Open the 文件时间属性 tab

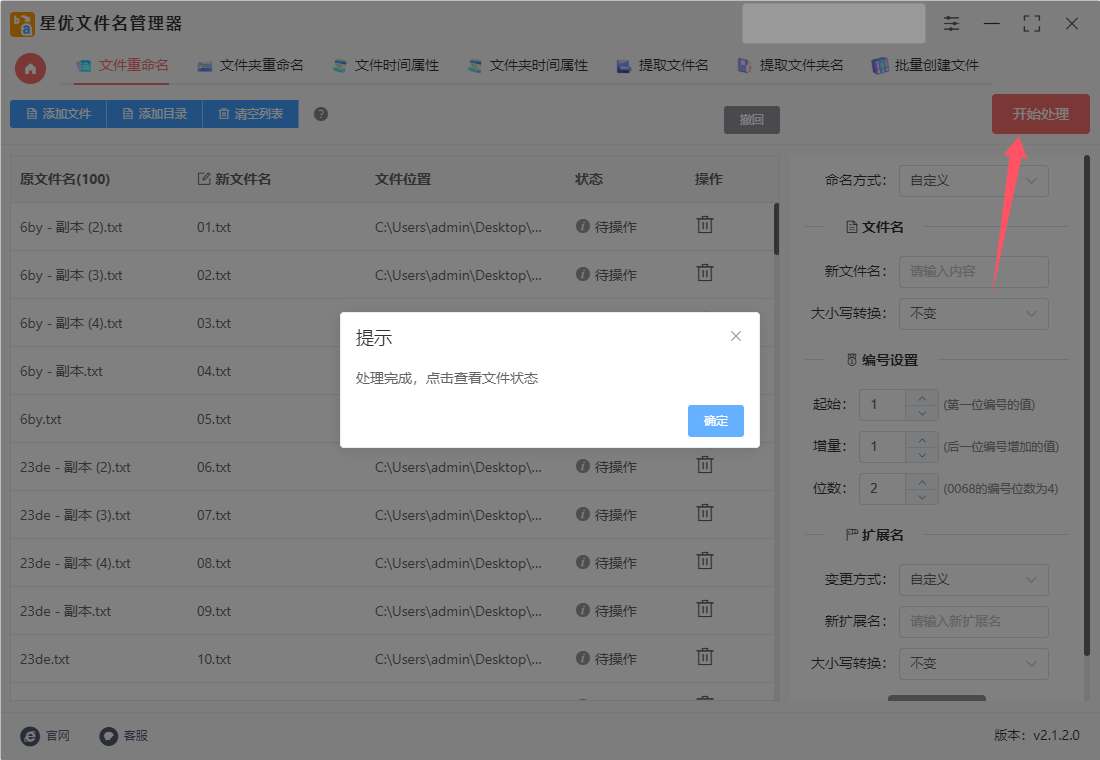(x=386, y=65)
